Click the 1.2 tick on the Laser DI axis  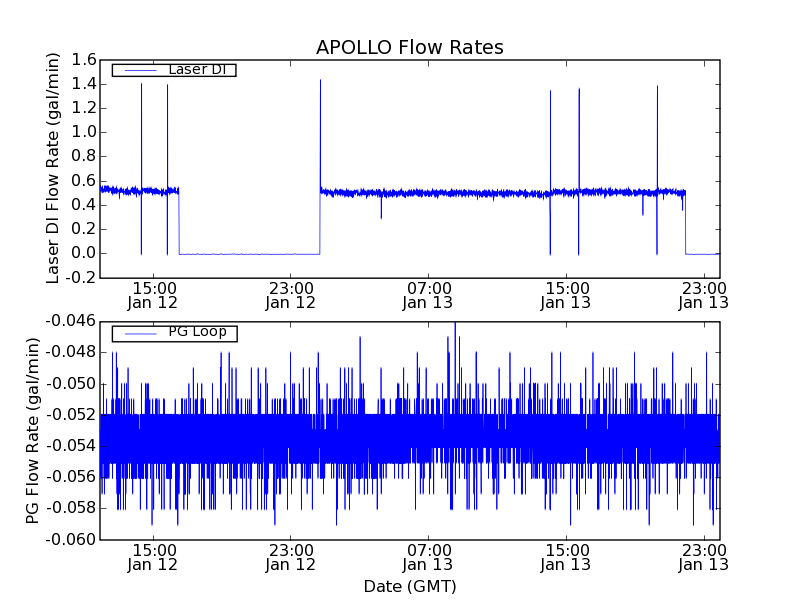pos(84,108)
